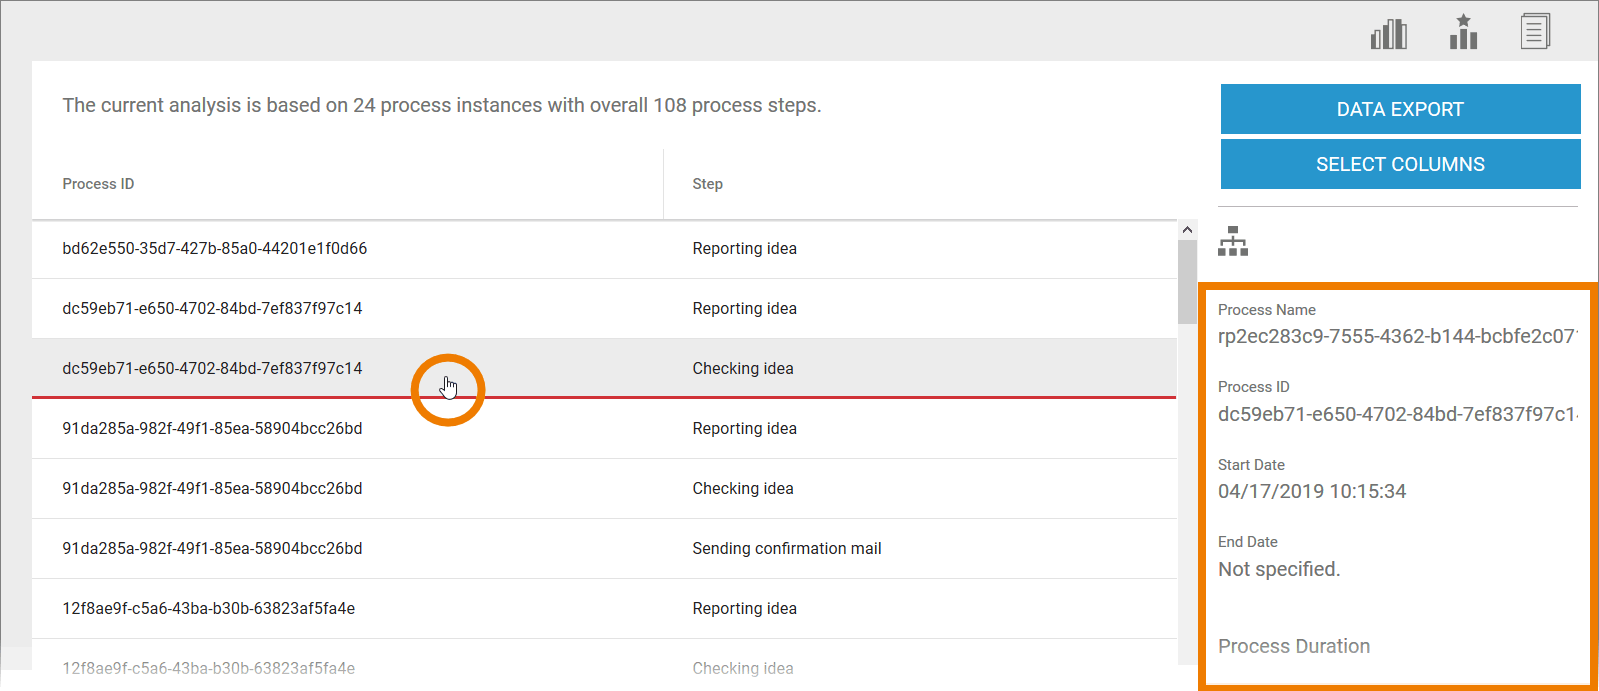1599x691 pixels.
Task: Select the 91da285a Checking idea row
Action: click(x=212, y=489)
